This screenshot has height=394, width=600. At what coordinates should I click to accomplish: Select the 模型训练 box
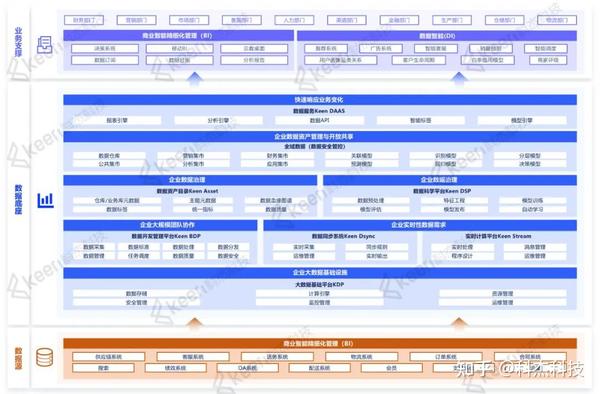[x=533, y=200]
